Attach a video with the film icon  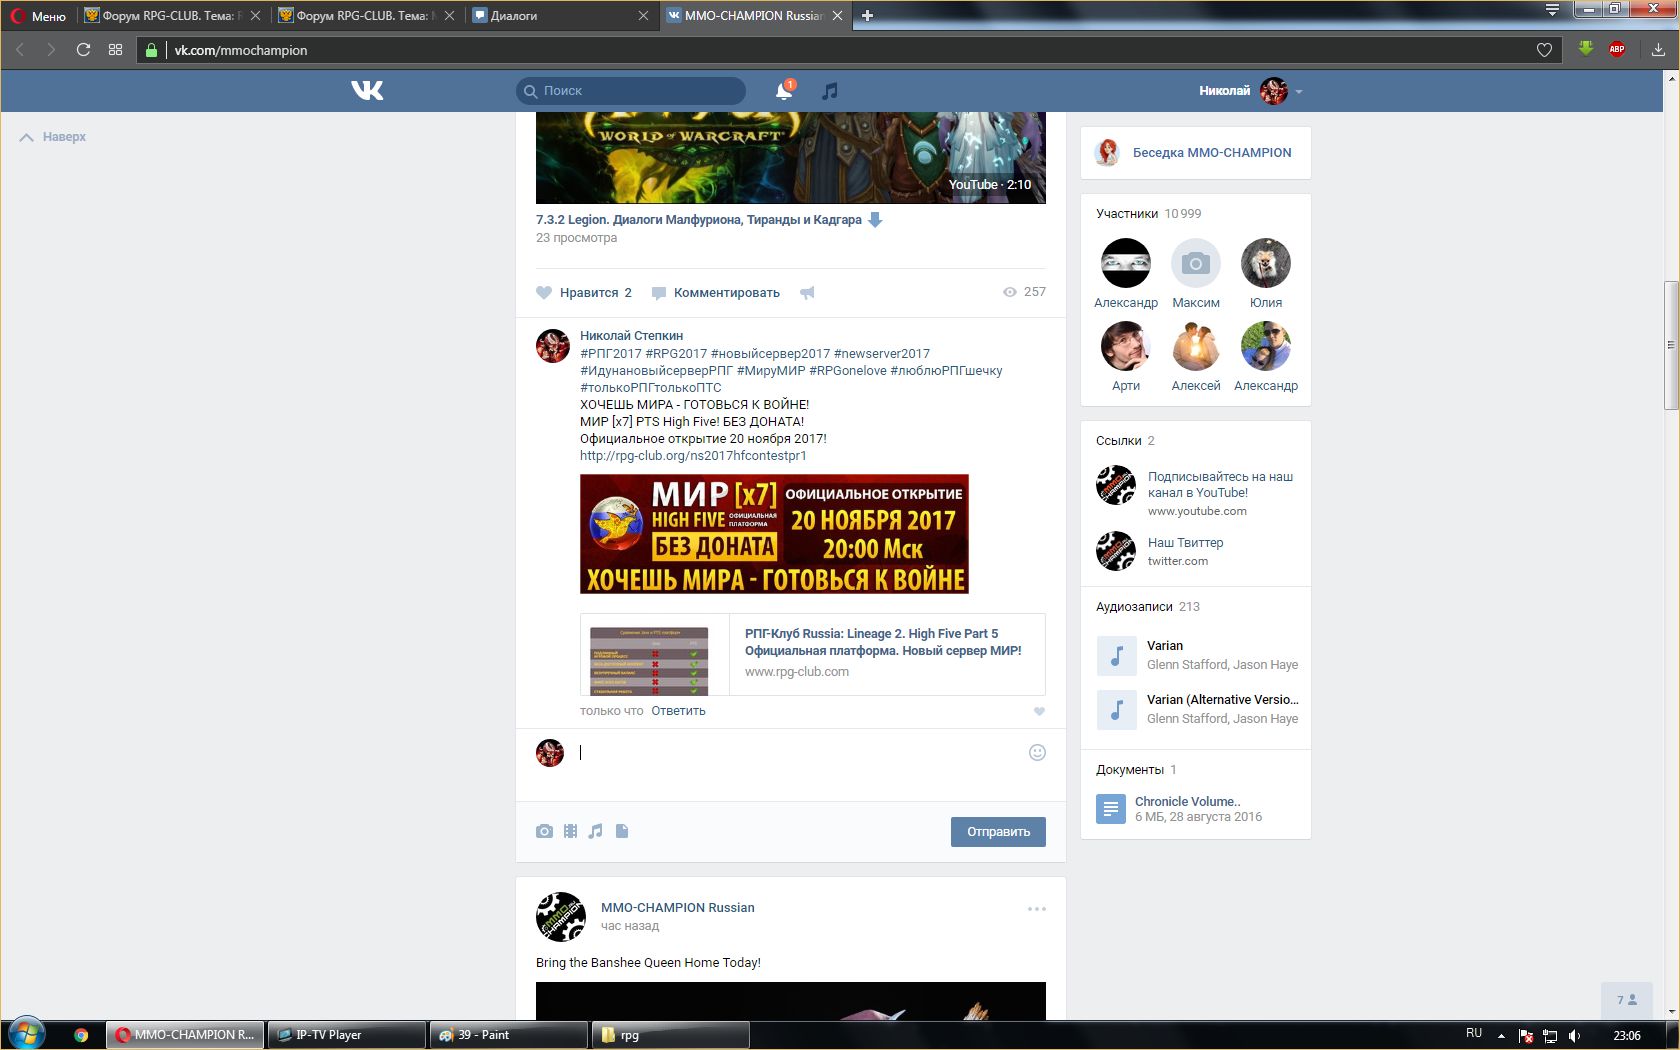click(570, 831)
